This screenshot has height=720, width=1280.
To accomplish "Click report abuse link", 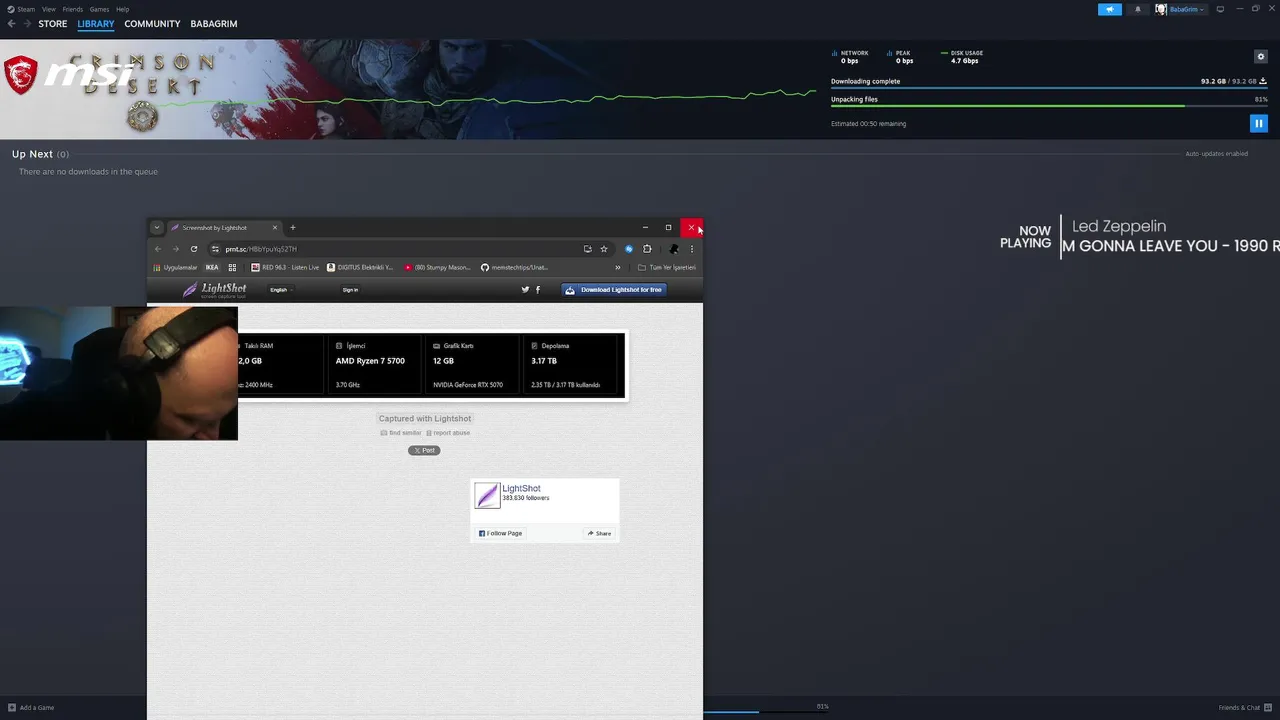I will 448,433.
